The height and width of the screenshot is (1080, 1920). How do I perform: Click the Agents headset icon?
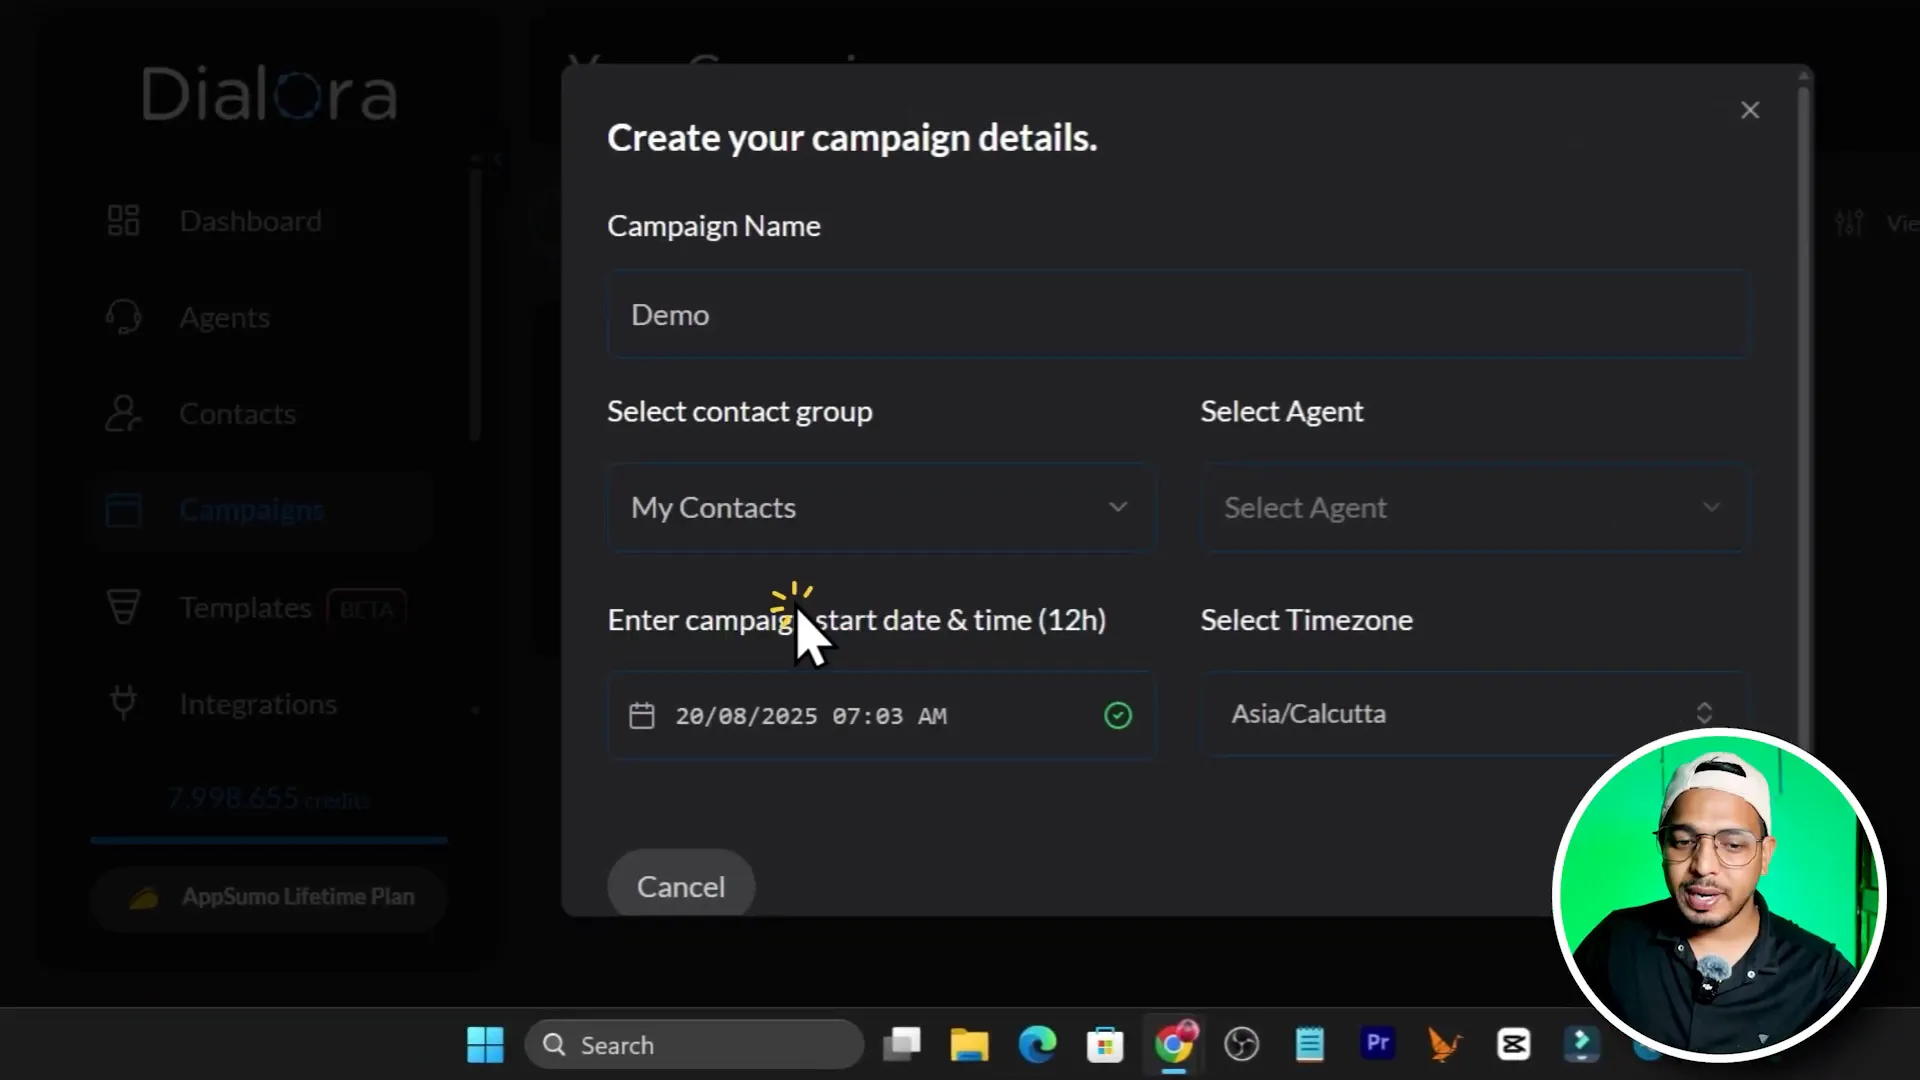click(x=124, y=318)
